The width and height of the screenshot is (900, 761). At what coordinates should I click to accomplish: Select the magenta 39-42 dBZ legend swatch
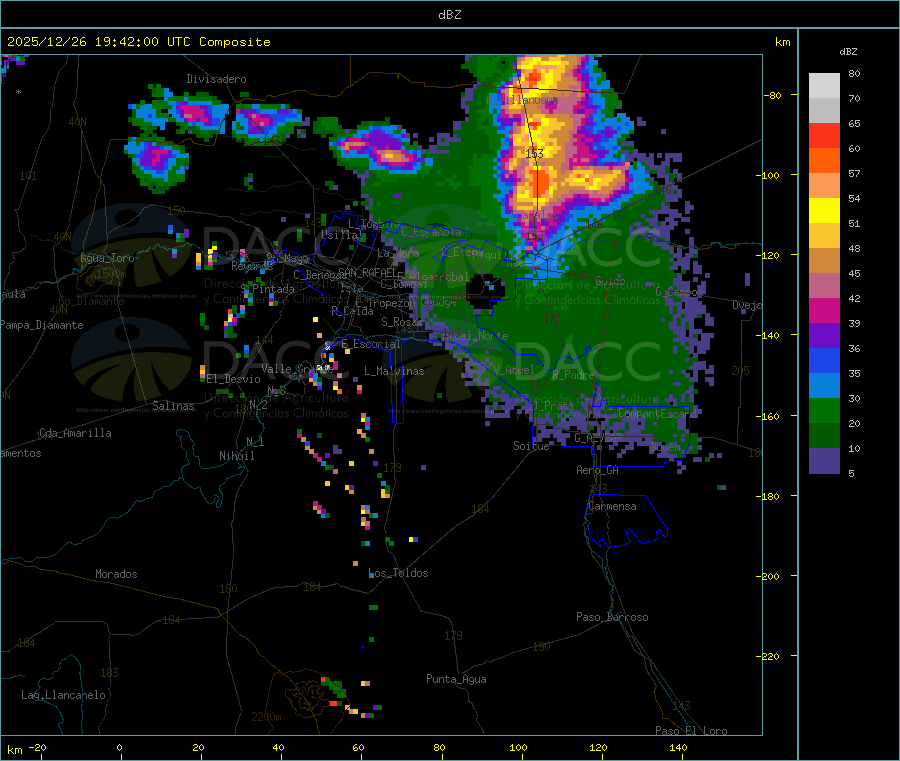[824, 310]
